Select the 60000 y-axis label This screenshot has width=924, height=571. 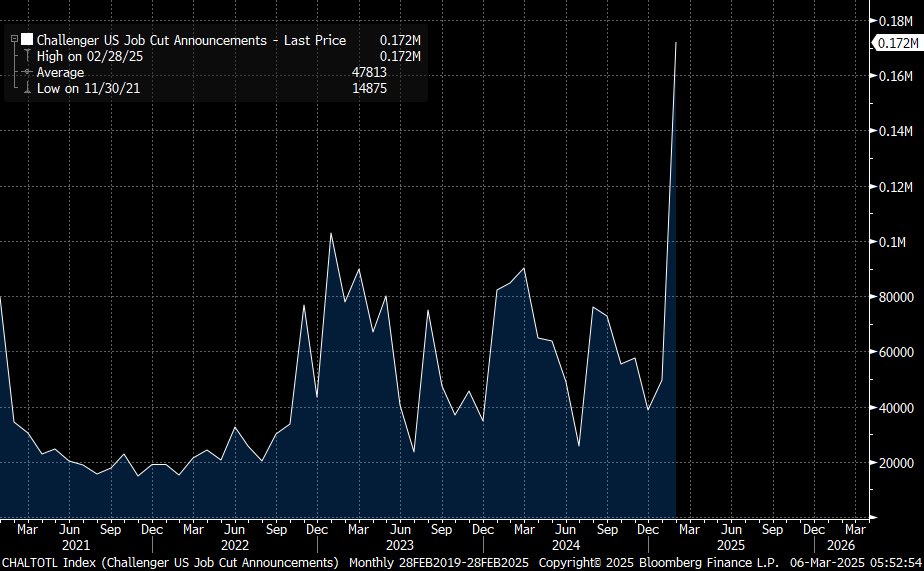click(896, 352)
